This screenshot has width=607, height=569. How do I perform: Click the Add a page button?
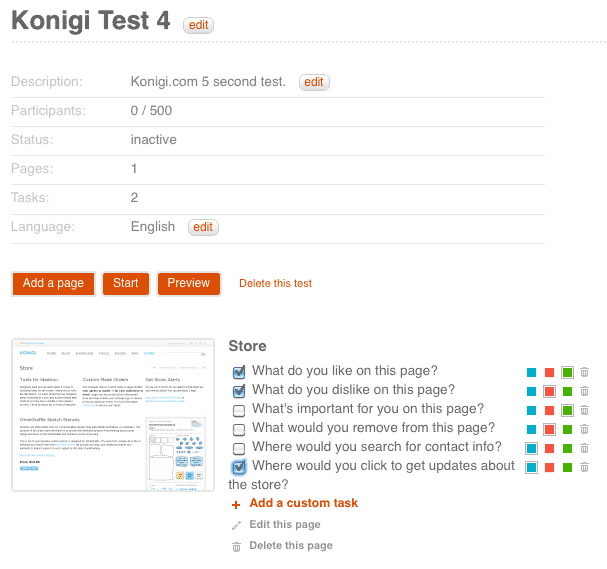tap(53, 284)
